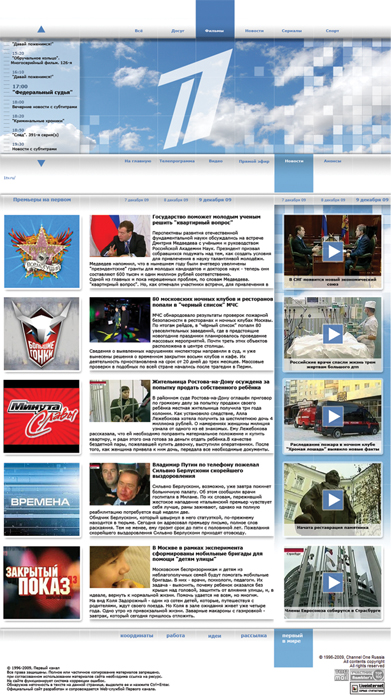The height and width of the screenshot is (700, 391).
Task: Play the monument restoration video
Action: pyautogui.click(x=333, y=500)
